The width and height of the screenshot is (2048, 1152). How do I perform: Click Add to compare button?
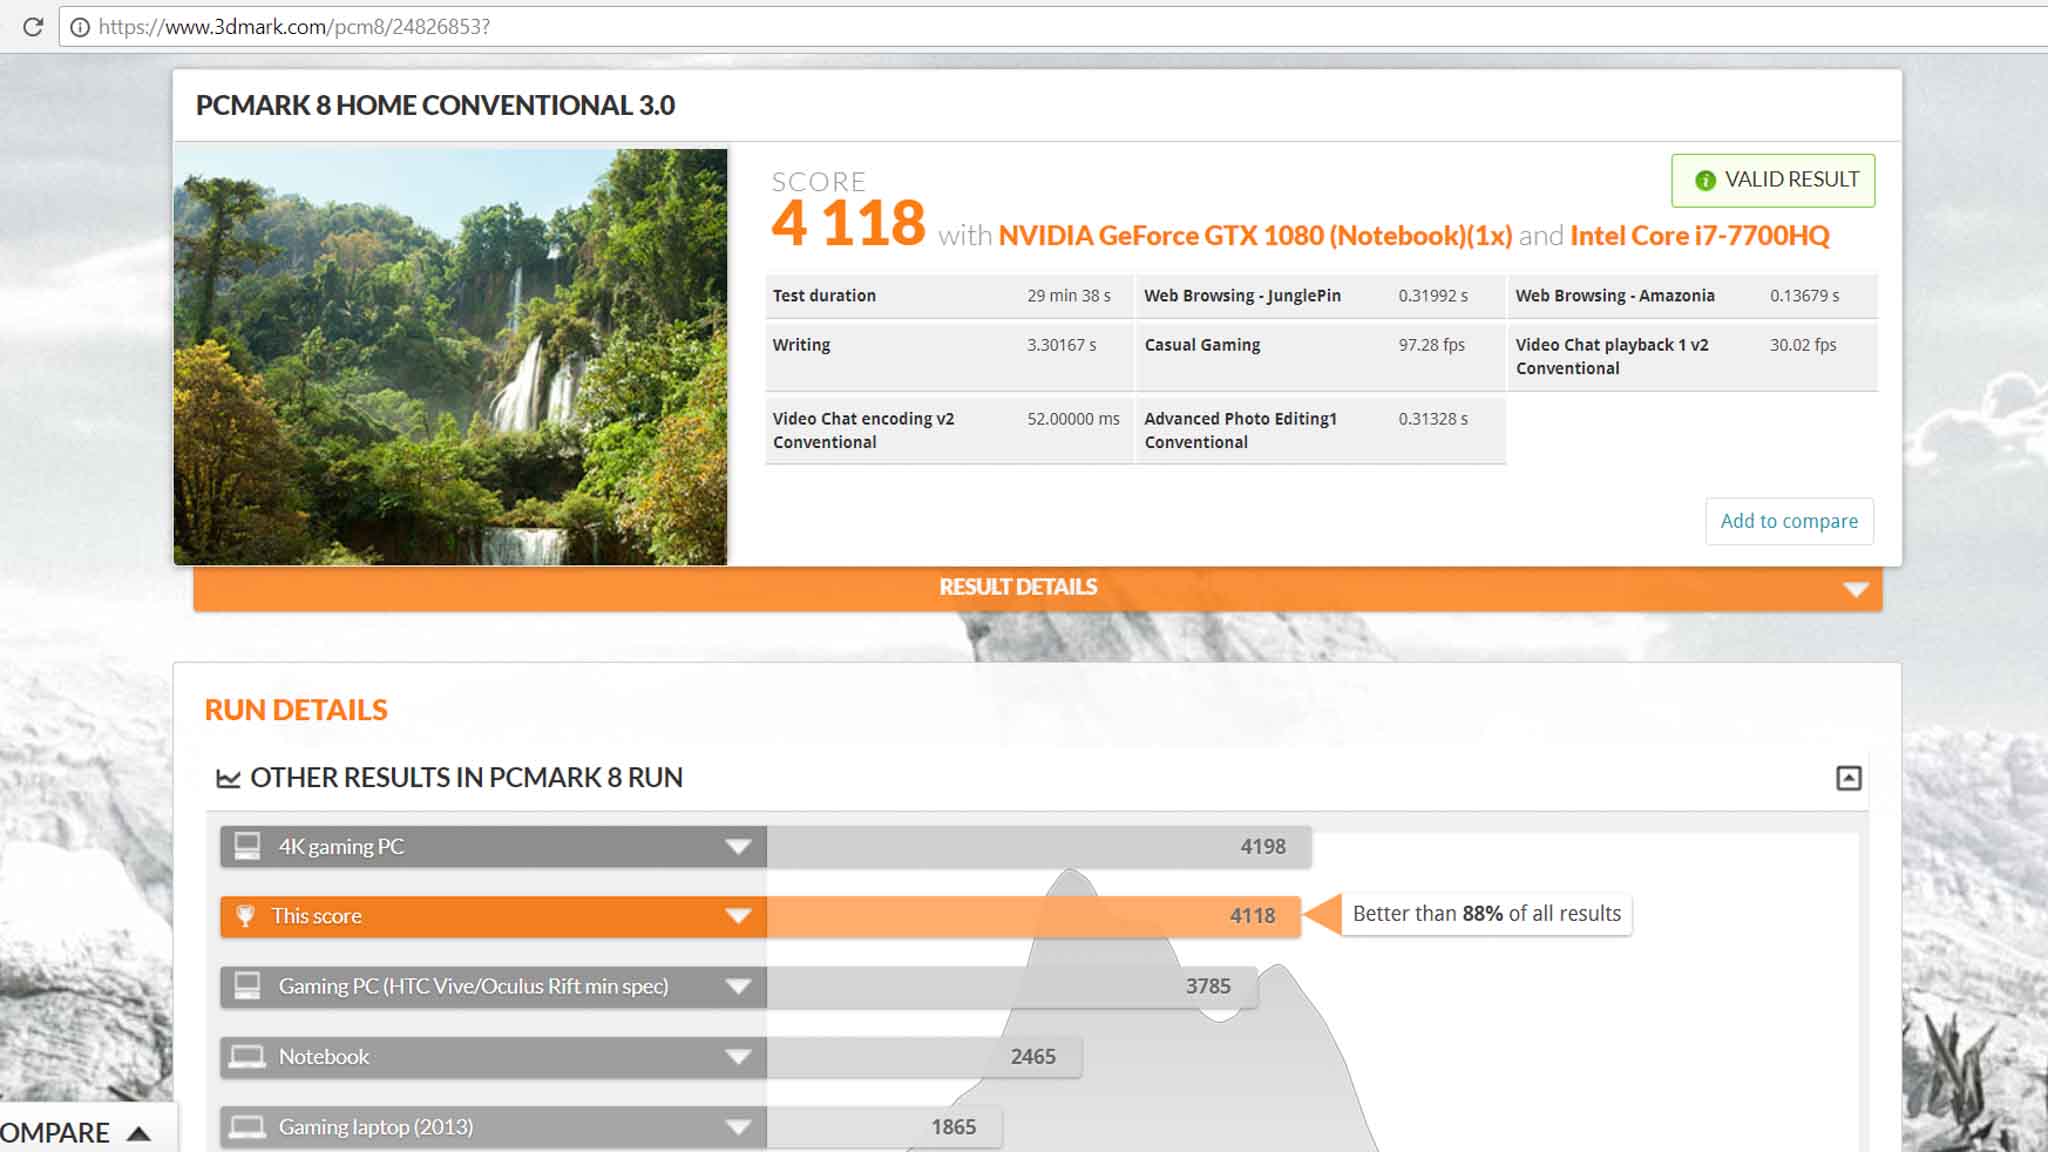(x=1789, y=521)
